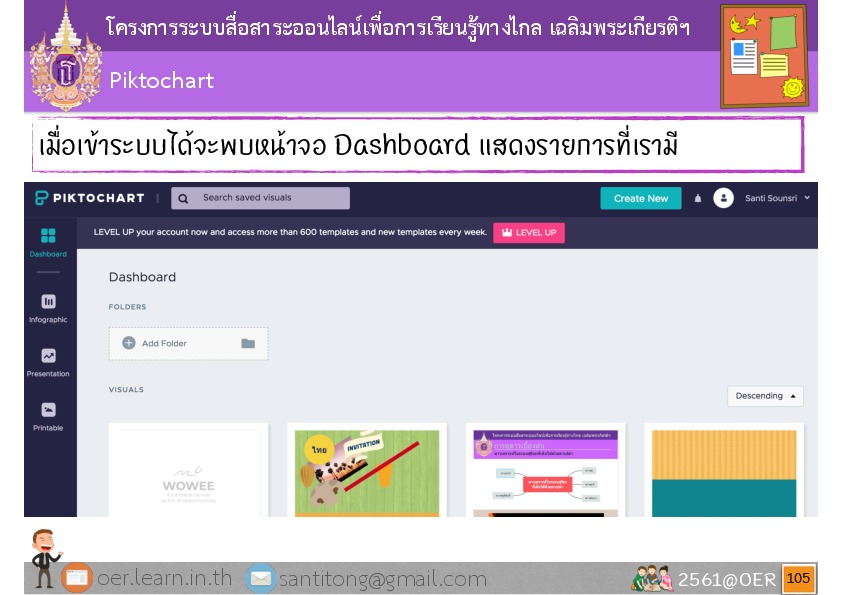Click the royal emblem logo in header

point(66,58)
